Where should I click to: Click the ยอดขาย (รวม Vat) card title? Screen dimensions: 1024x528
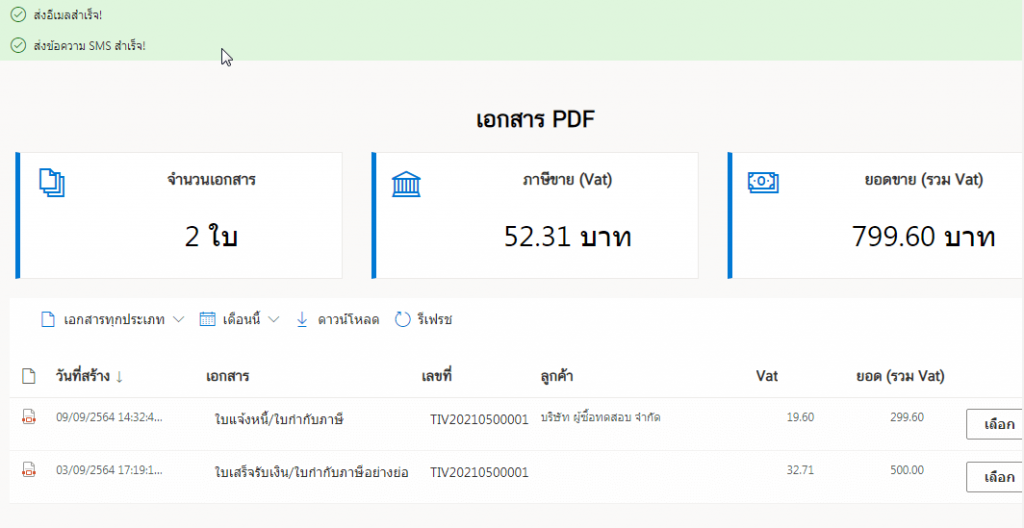(x=923, y=180)
